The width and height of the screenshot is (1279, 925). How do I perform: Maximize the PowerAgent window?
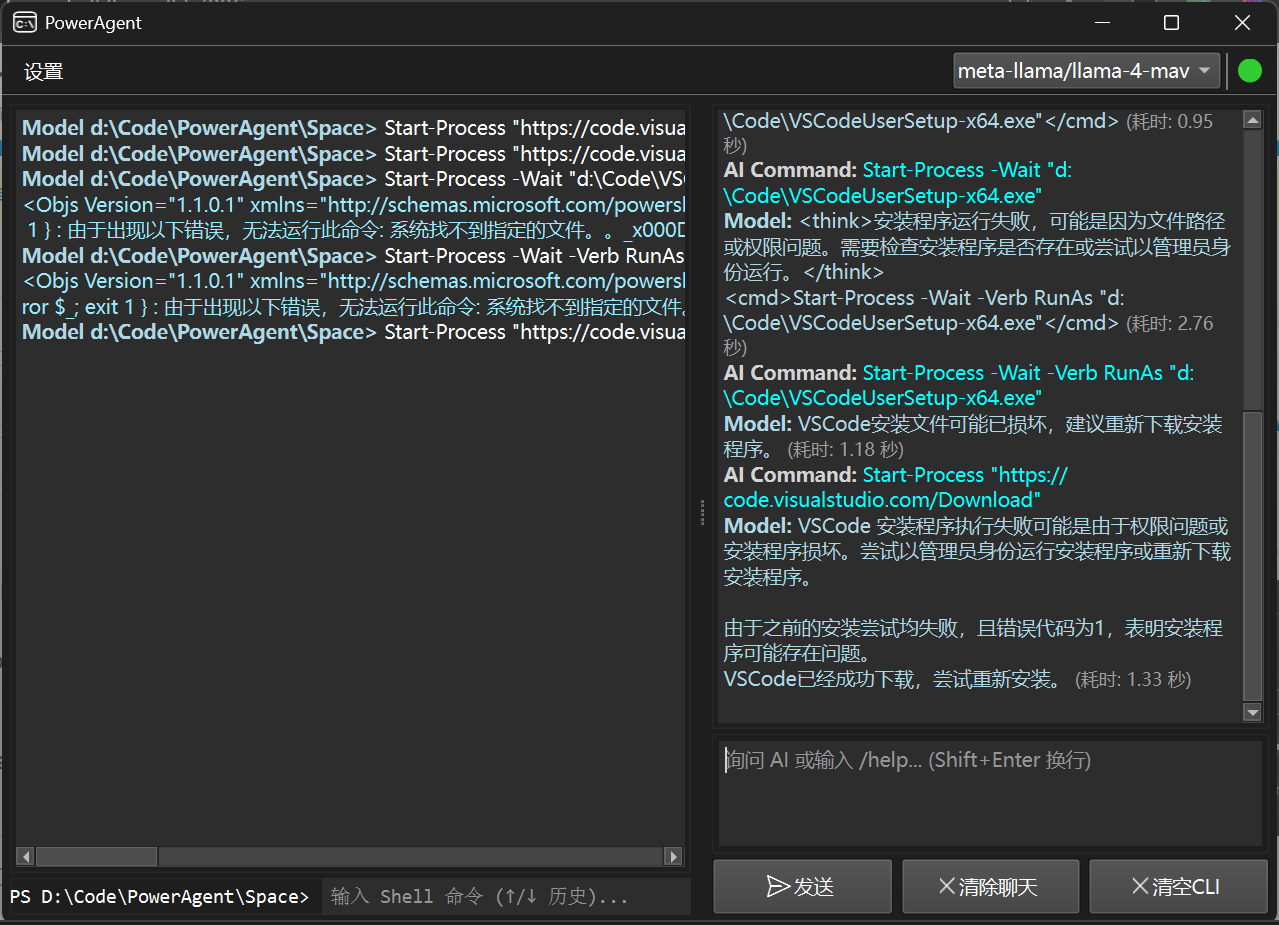(x=1171, y=23)
